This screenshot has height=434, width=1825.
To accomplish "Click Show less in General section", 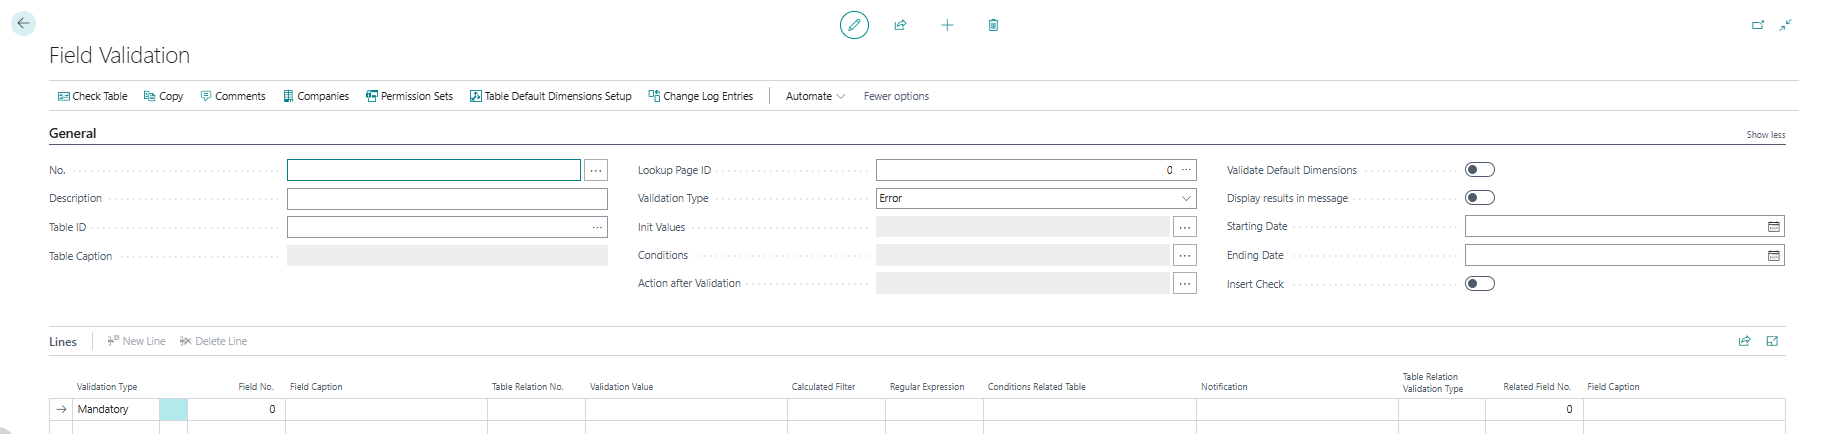I will [1765, 135].
